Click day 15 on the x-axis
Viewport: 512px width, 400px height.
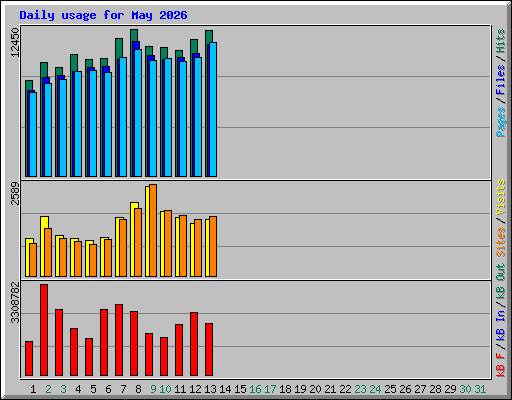click(x=240, y=389)
